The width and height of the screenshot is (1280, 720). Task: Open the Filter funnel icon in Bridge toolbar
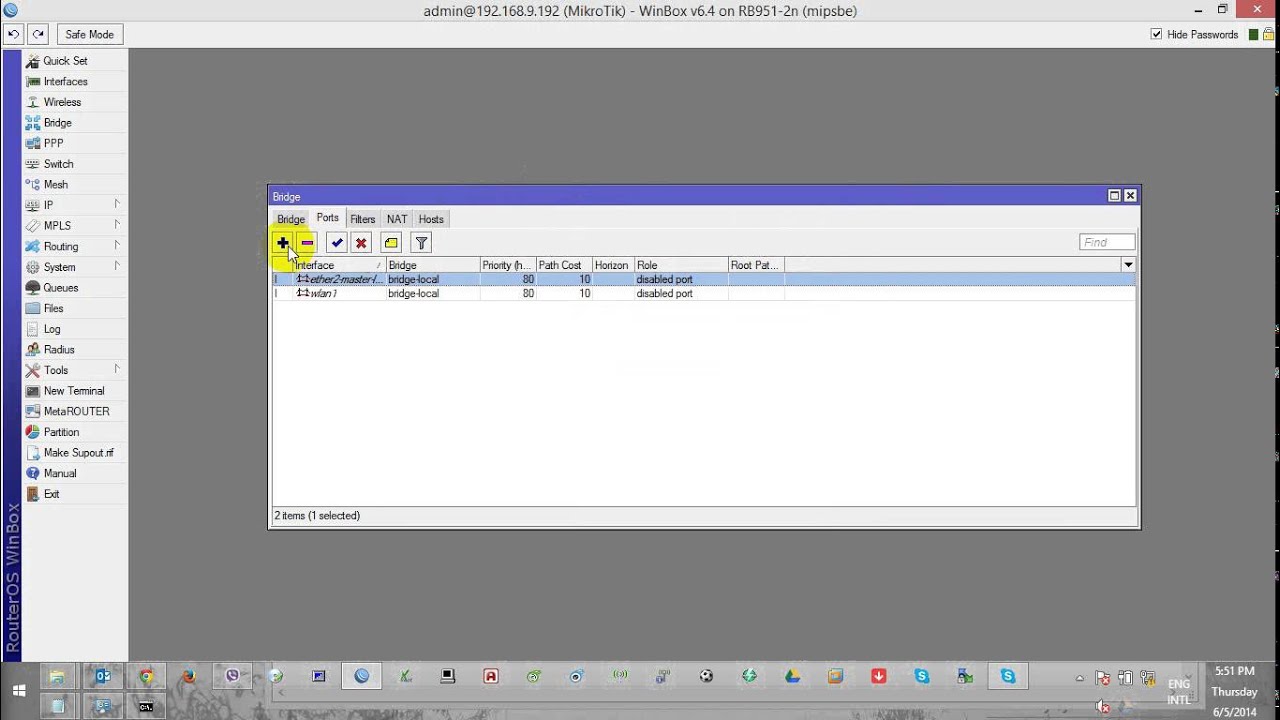tap(421, 243)
